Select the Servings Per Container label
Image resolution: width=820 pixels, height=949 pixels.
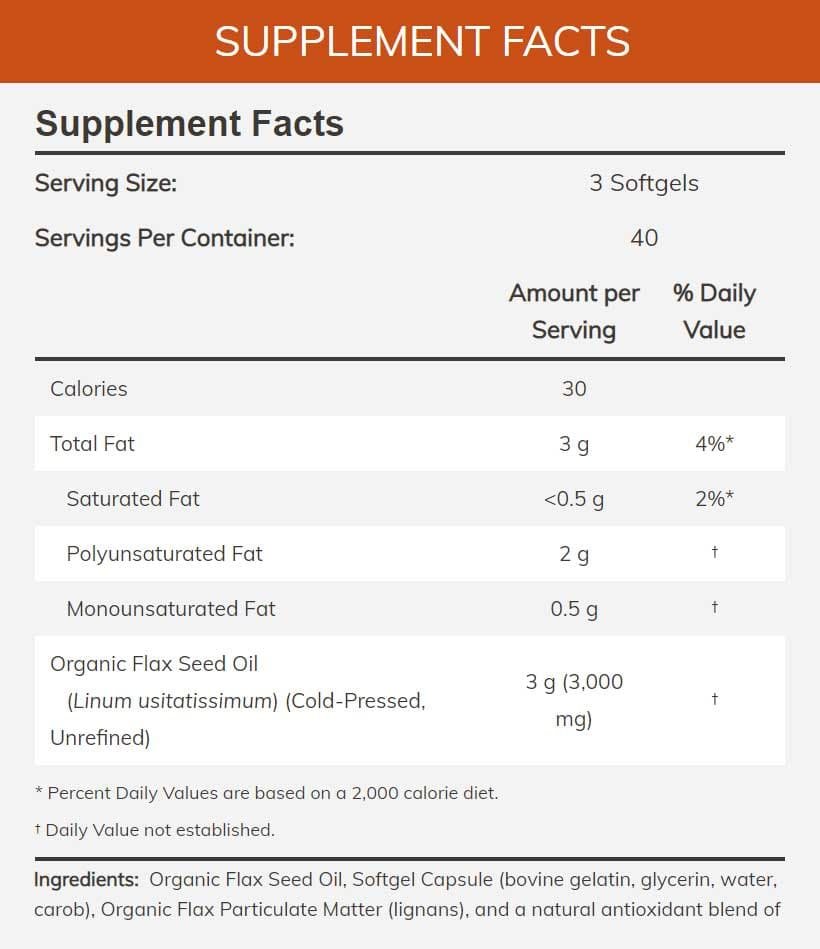165,238
